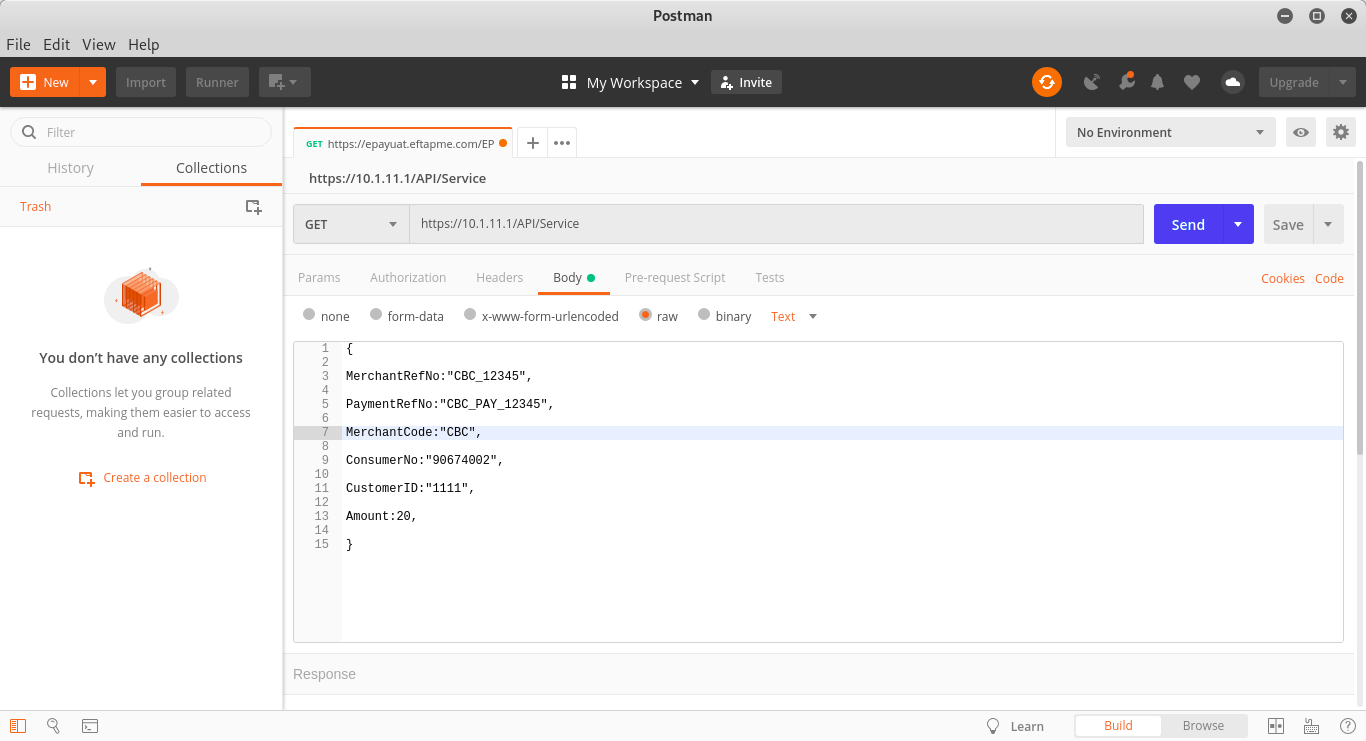Open the Edit menu
The image size is (1366, 741).
click(x=56, y=44)
